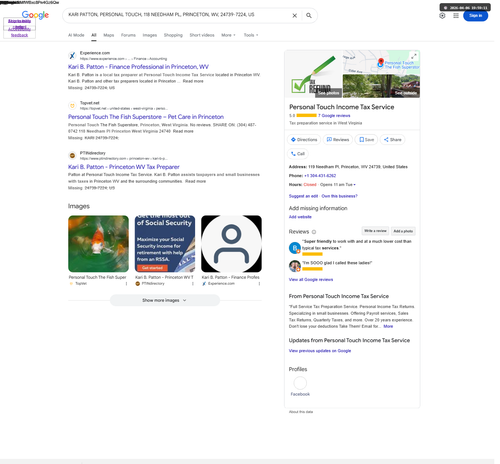The image size is (500, 464).
Task: Expand the business description via More
Action: [x=388, y=326]
